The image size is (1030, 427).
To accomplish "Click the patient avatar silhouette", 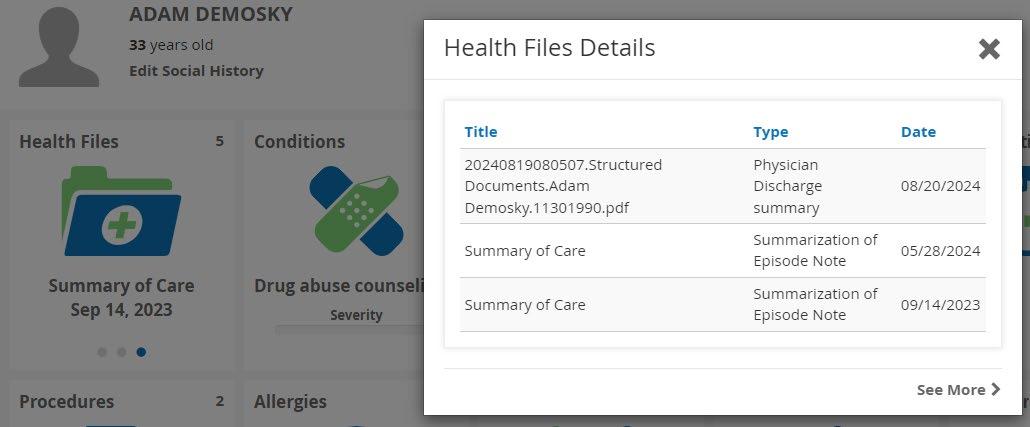I will click(58, 47).
